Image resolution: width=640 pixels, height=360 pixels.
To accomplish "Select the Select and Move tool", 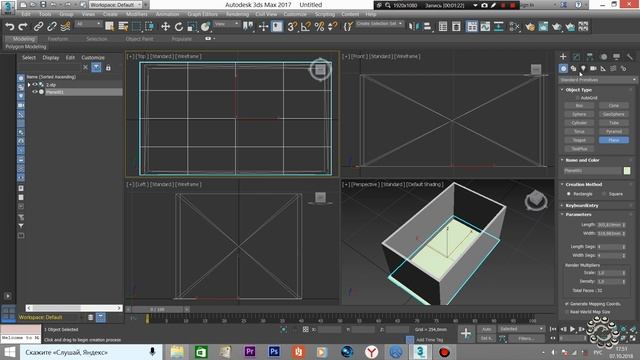I will click(165, 27).
